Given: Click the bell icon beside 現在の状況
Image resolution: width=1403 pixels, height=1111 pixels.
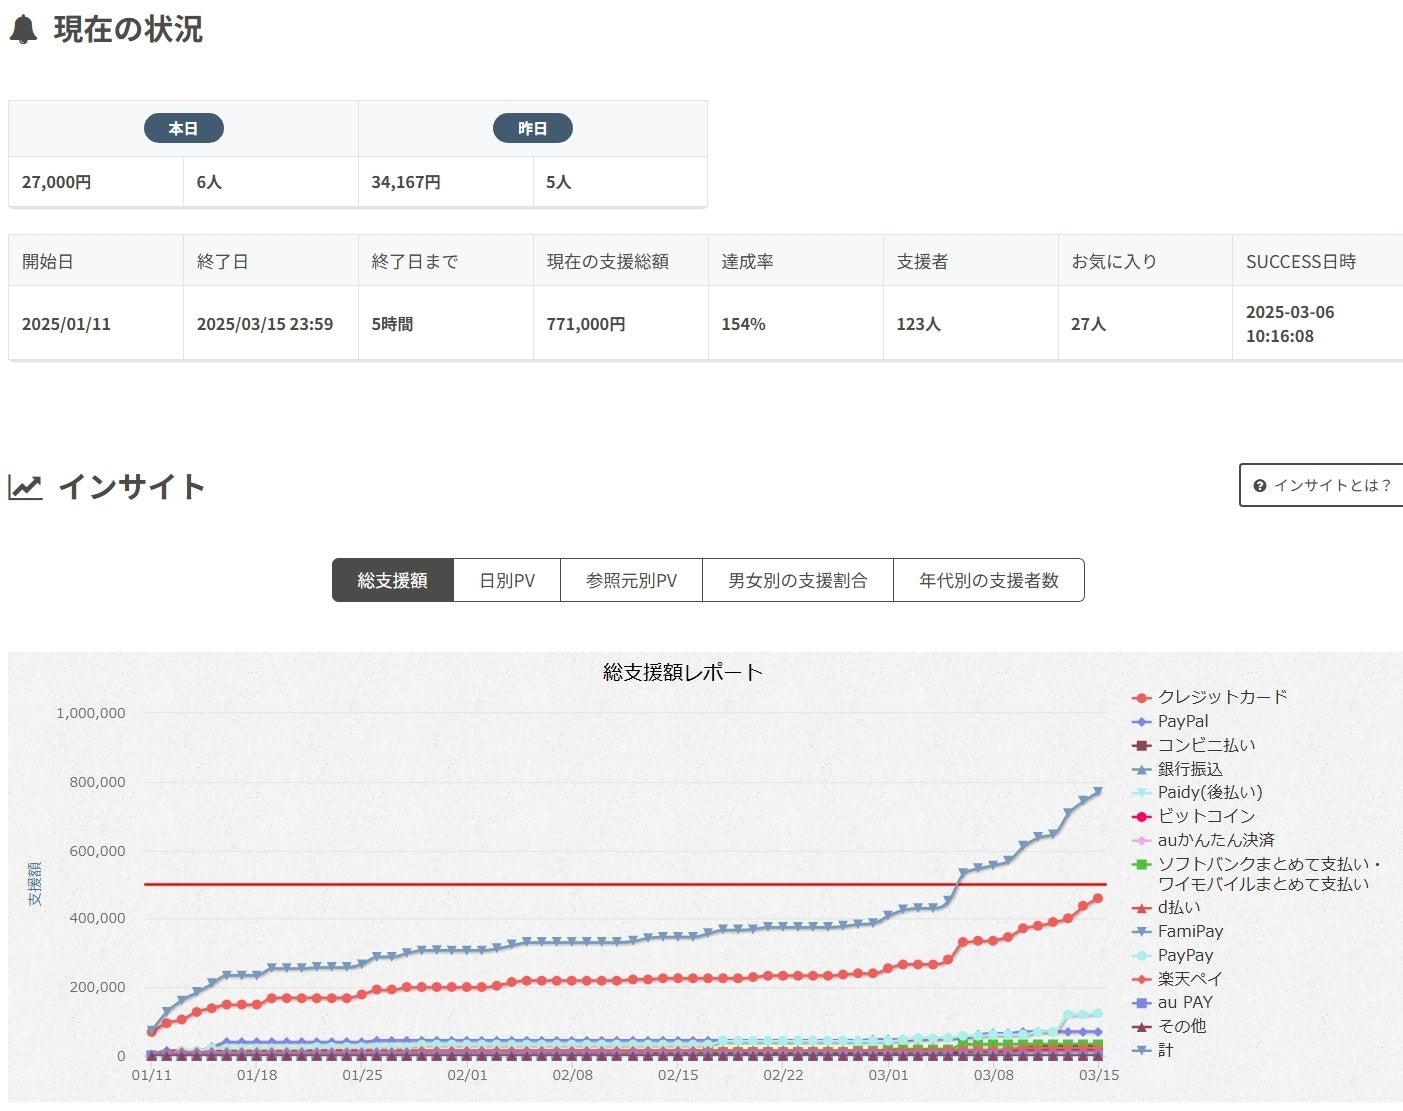Looking at the screenshot, I should pos(23,30).
